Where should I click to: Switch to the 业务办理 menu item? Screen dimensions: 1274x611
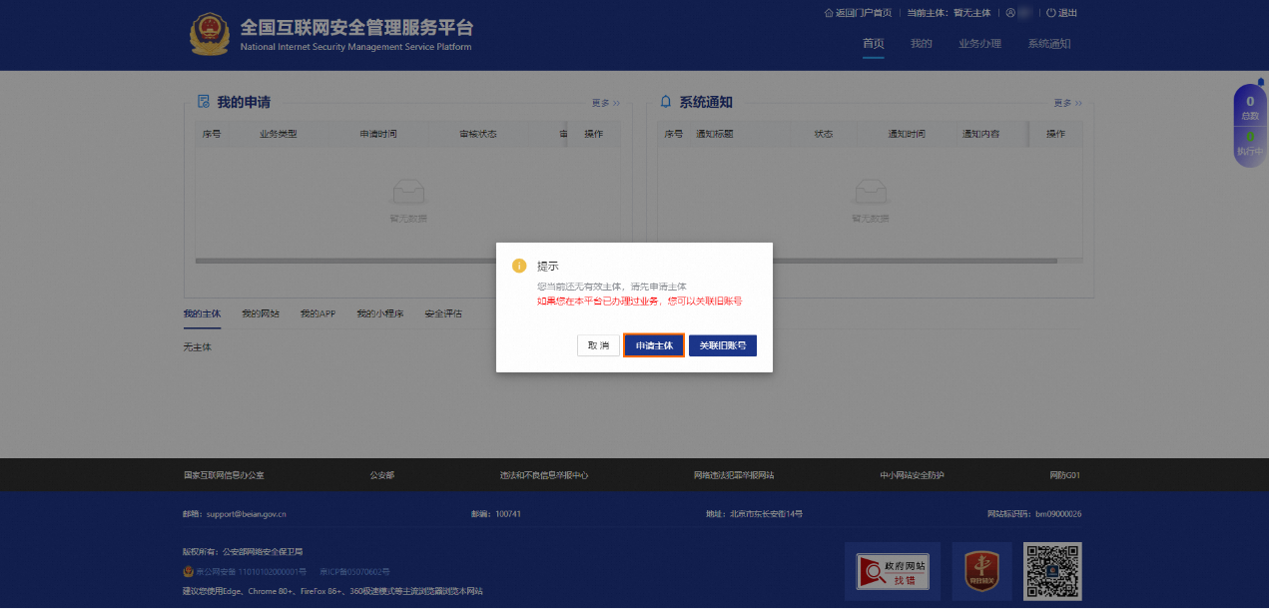click(978, 44)
